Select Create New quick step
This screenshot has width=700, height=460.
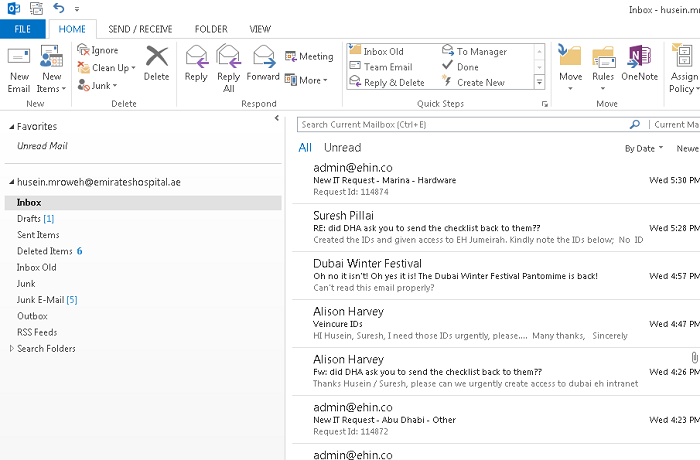[473, 82]
